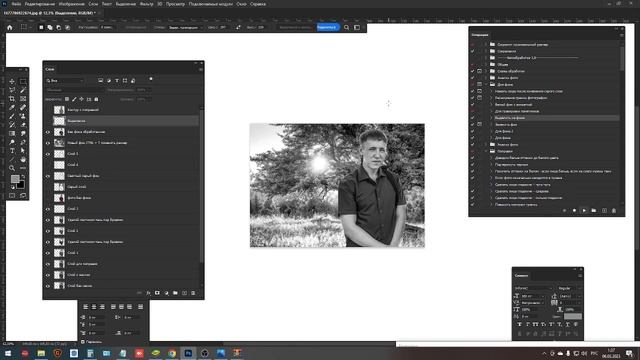Hide the 'Слой 3' layer
The height and width of the screenshot is (360, 640).
click(x=48, y=209)
